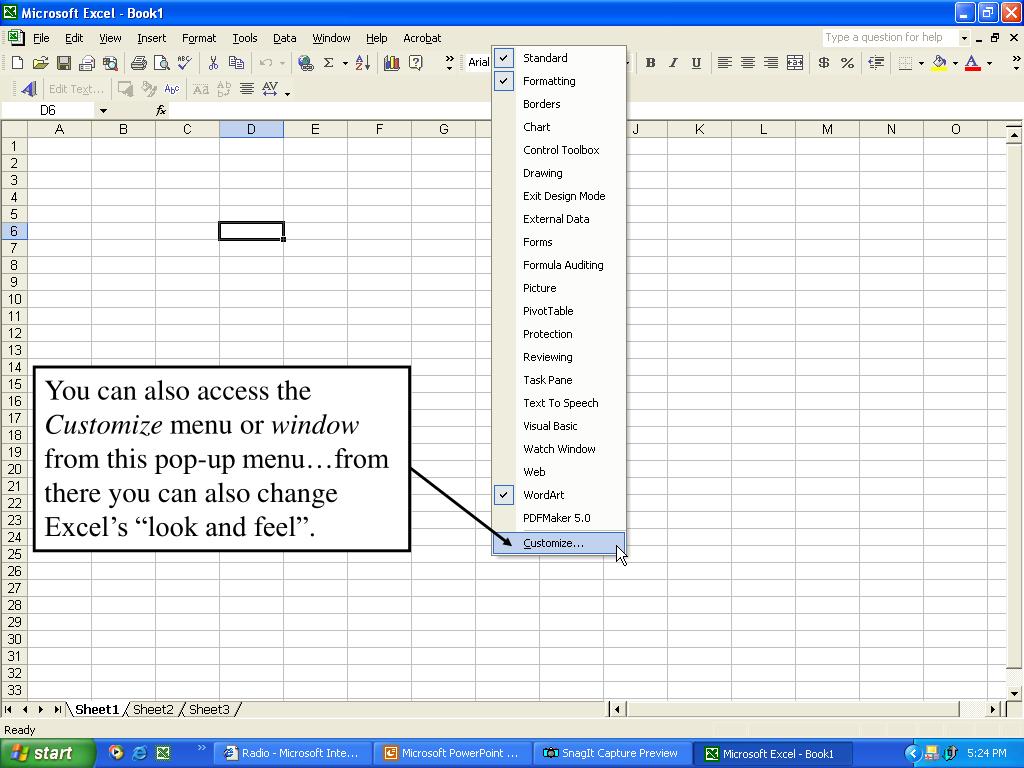This screenshot has width=1024, height=768.
Task: Save the workbook with the floppy icon
Action: point(63,63)
